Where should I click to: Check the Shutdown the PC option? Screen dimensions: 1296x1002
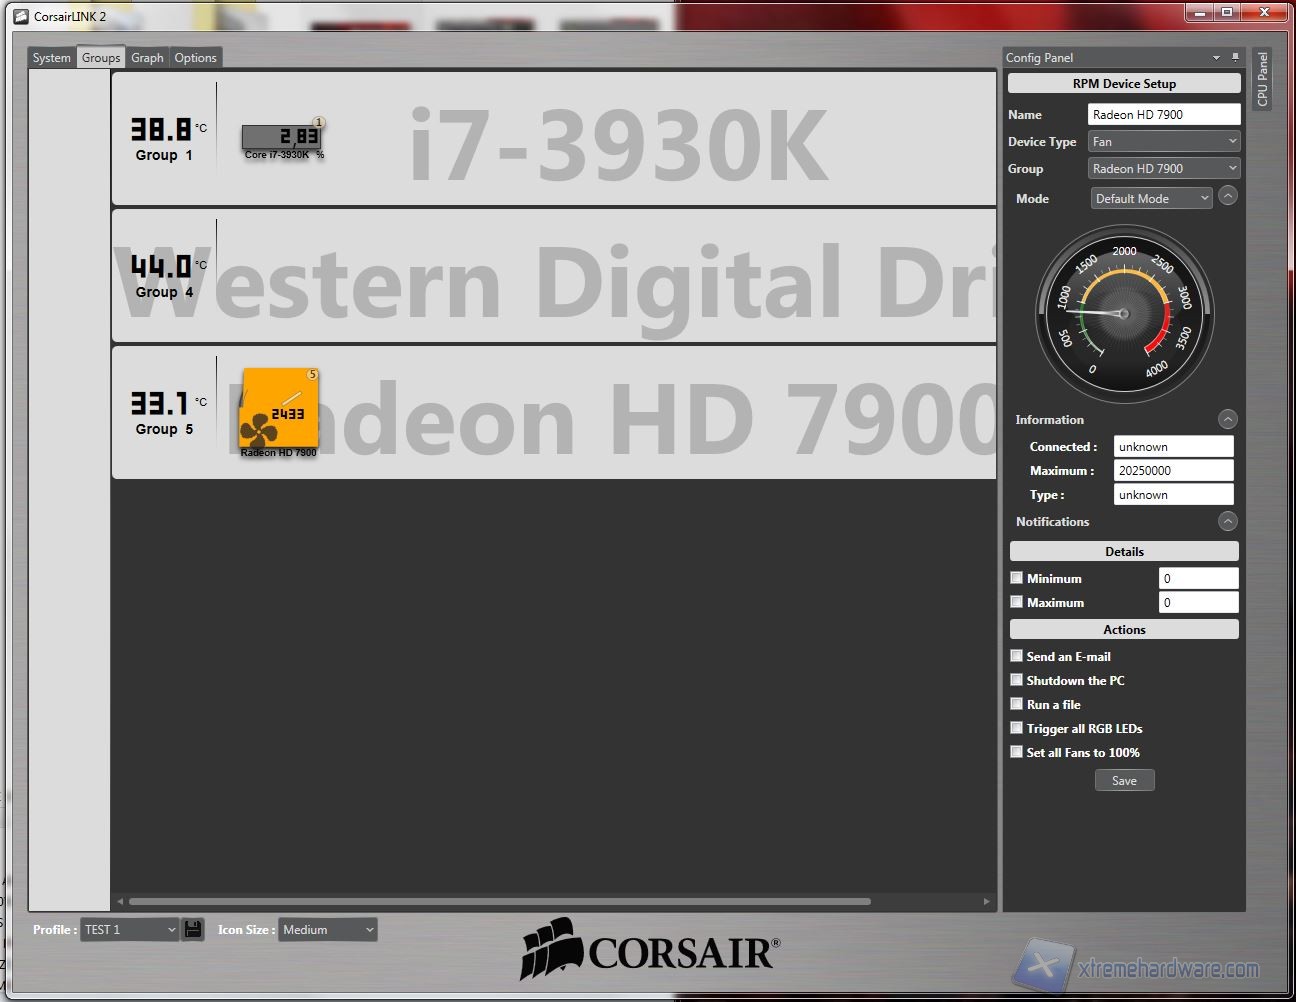pos(1017,680)
